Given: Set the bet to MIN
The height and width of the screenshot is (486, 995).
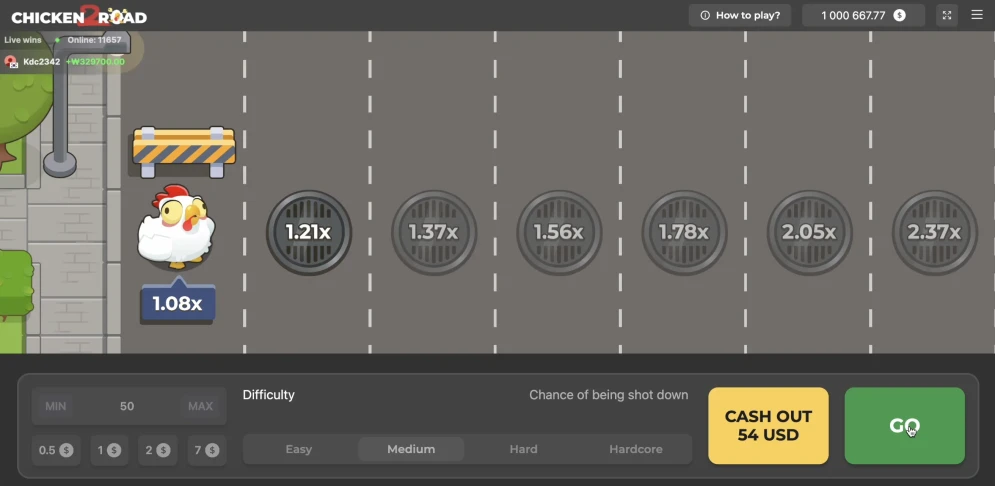Looking at the screenshot, I should [56, 406].
